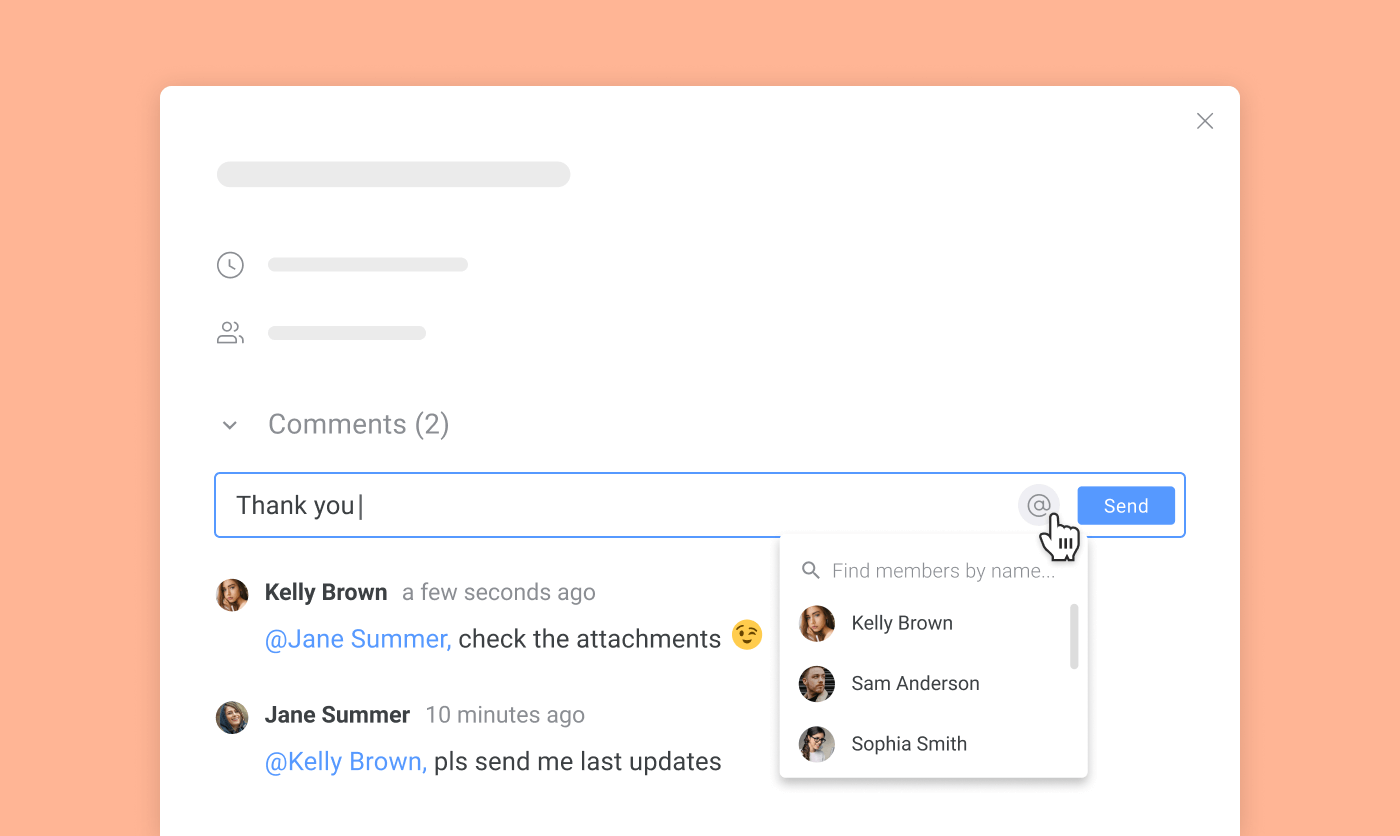Viewport: 1400px width, 836px height.
Task: Select Kelly Brown from the members dropdown
Action: [901, 623]
